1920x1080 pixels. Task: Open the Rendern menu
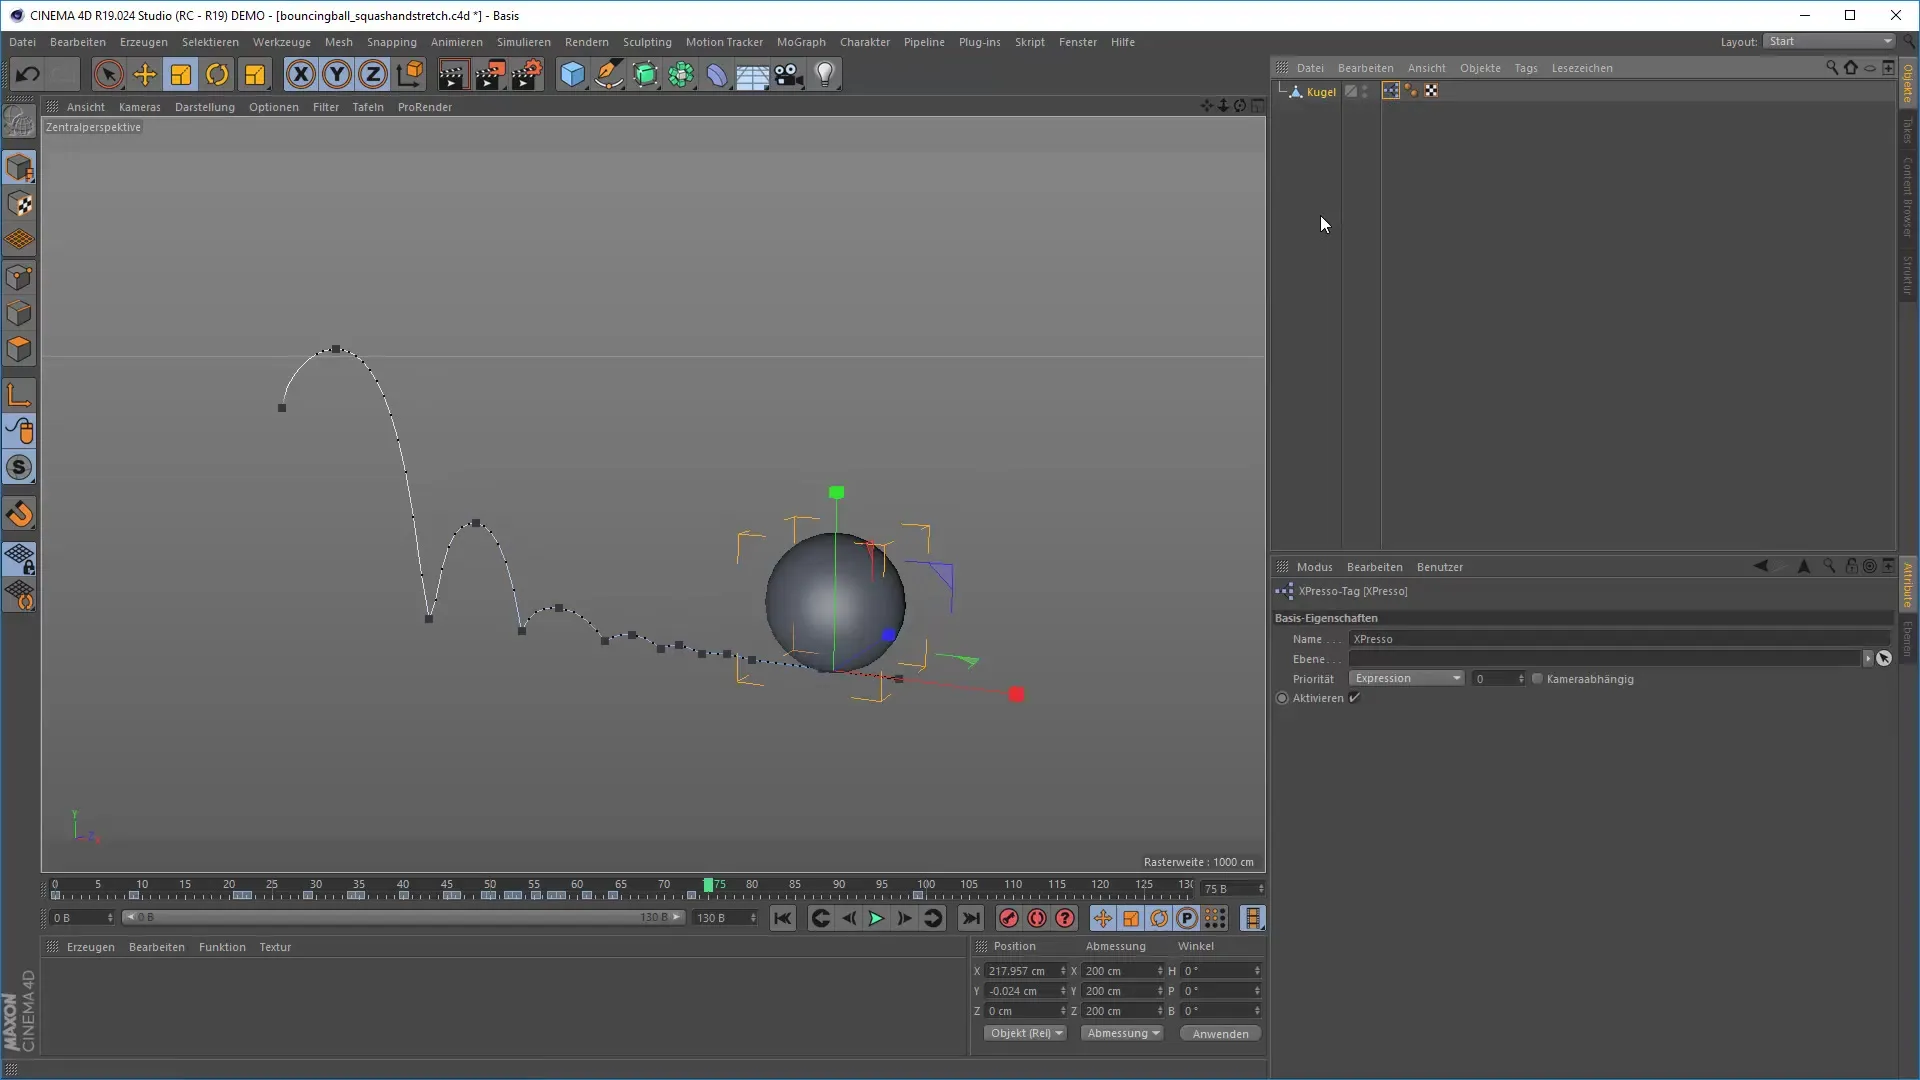coord(586,42)
